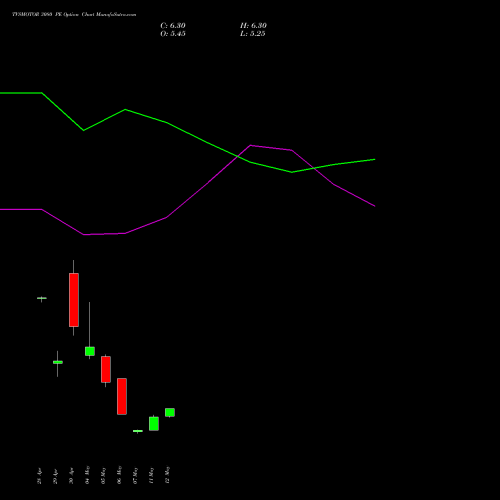Click the '06 May' date axis label
The width and height of the screenshot is (500, 500).
[119, 475]
